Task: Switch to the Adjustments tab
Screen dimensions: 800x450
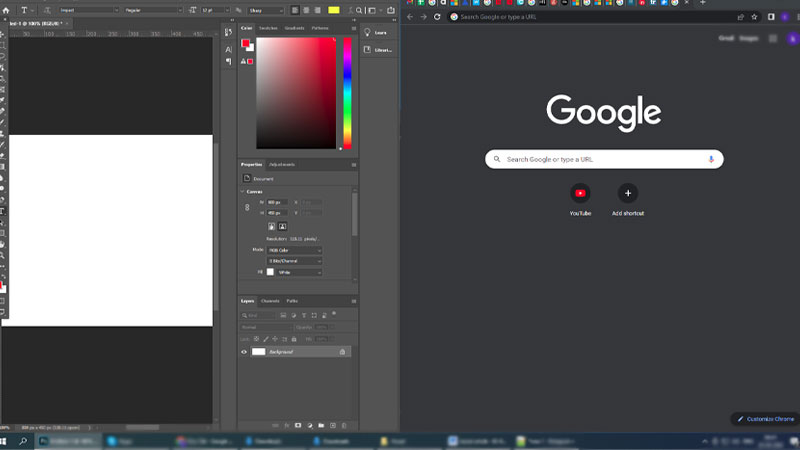Action: tap(282, 165)
